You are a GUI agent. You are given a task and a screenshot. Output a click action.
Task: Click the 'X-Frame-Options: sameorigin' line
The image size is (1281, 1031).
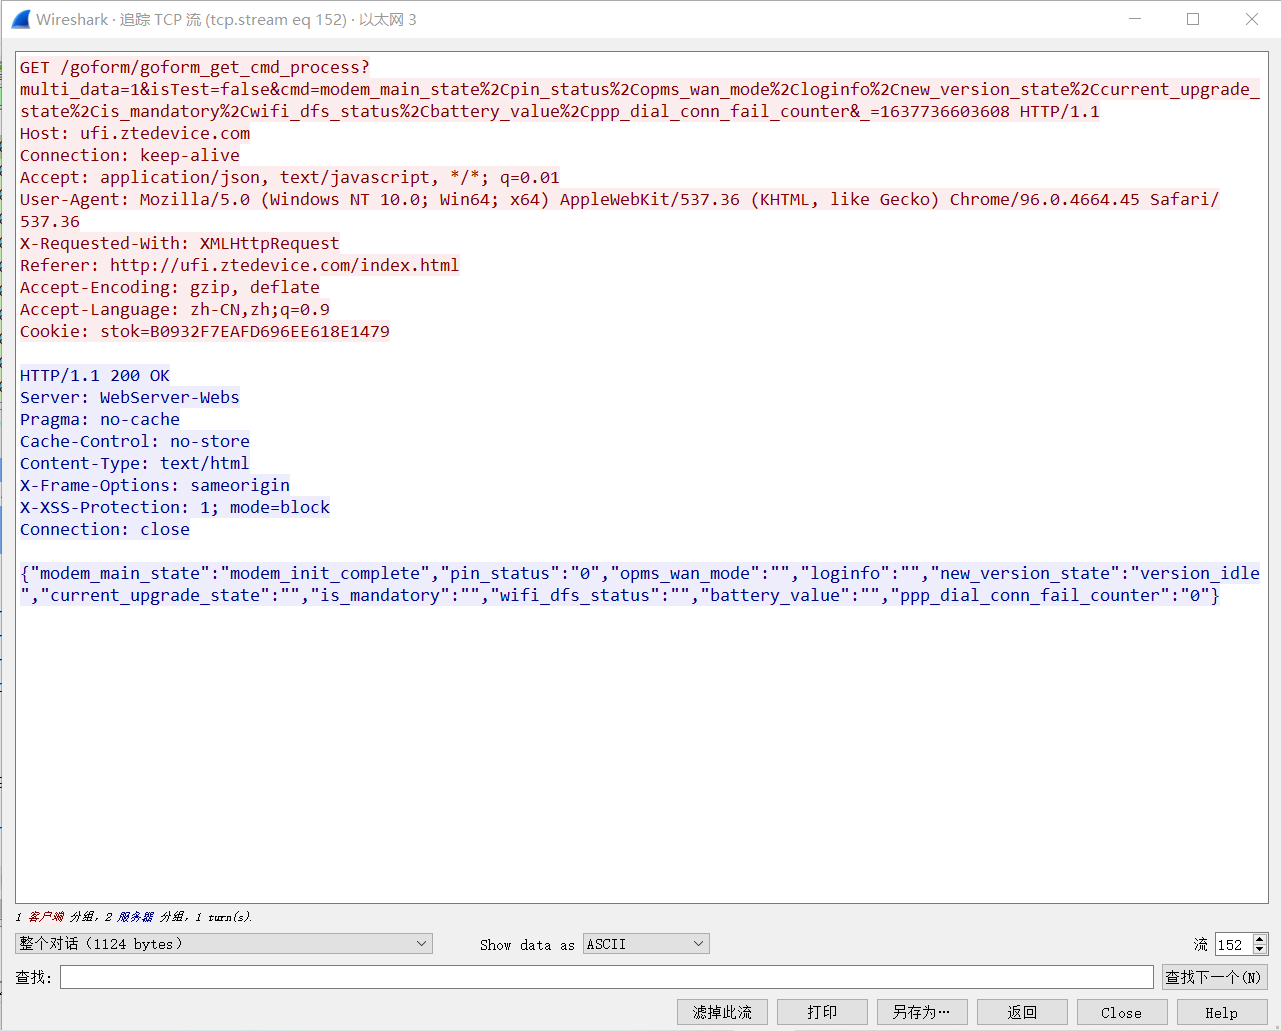pyautogui.click(x=155, y=485)
